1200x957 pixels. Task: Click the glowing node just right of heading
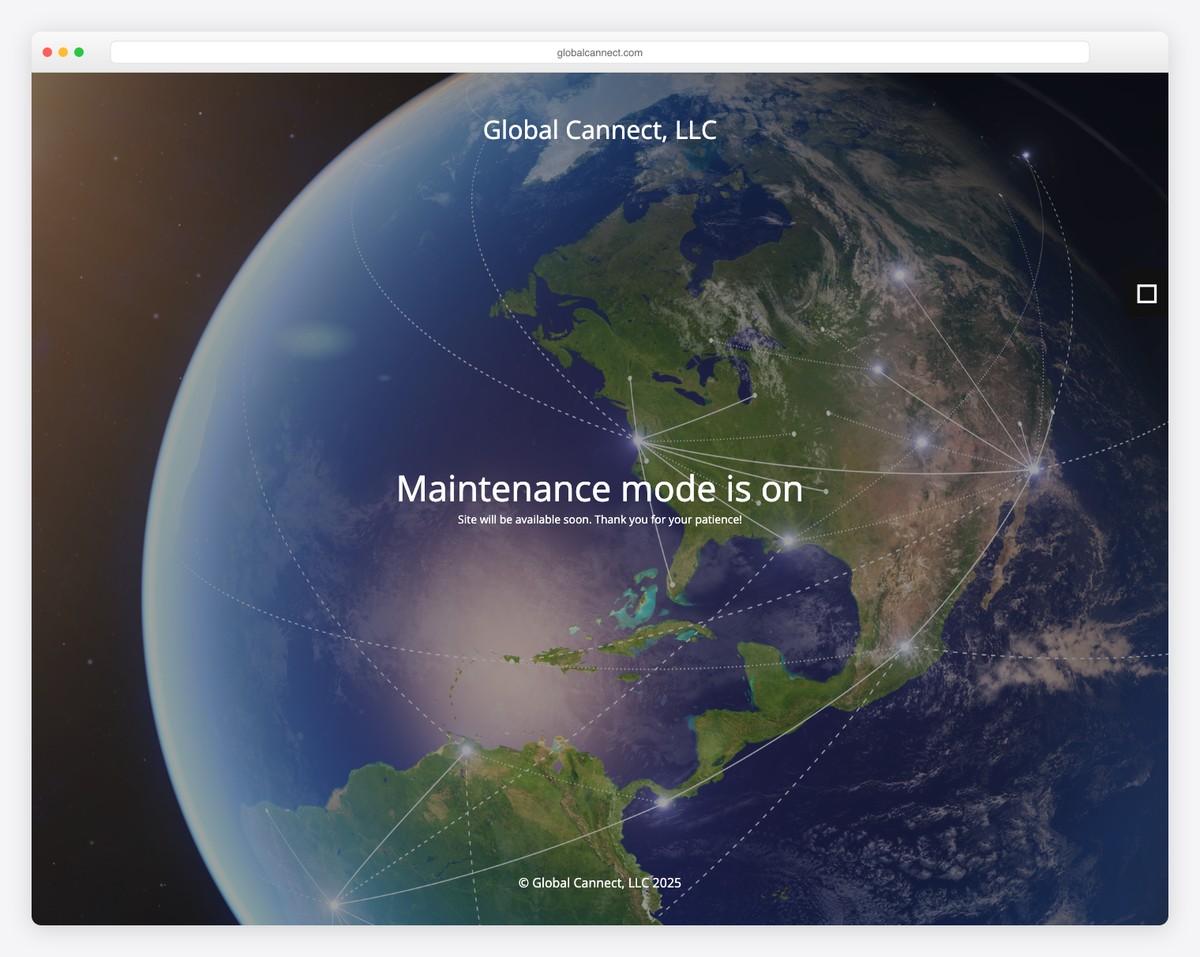pos(788,540)
